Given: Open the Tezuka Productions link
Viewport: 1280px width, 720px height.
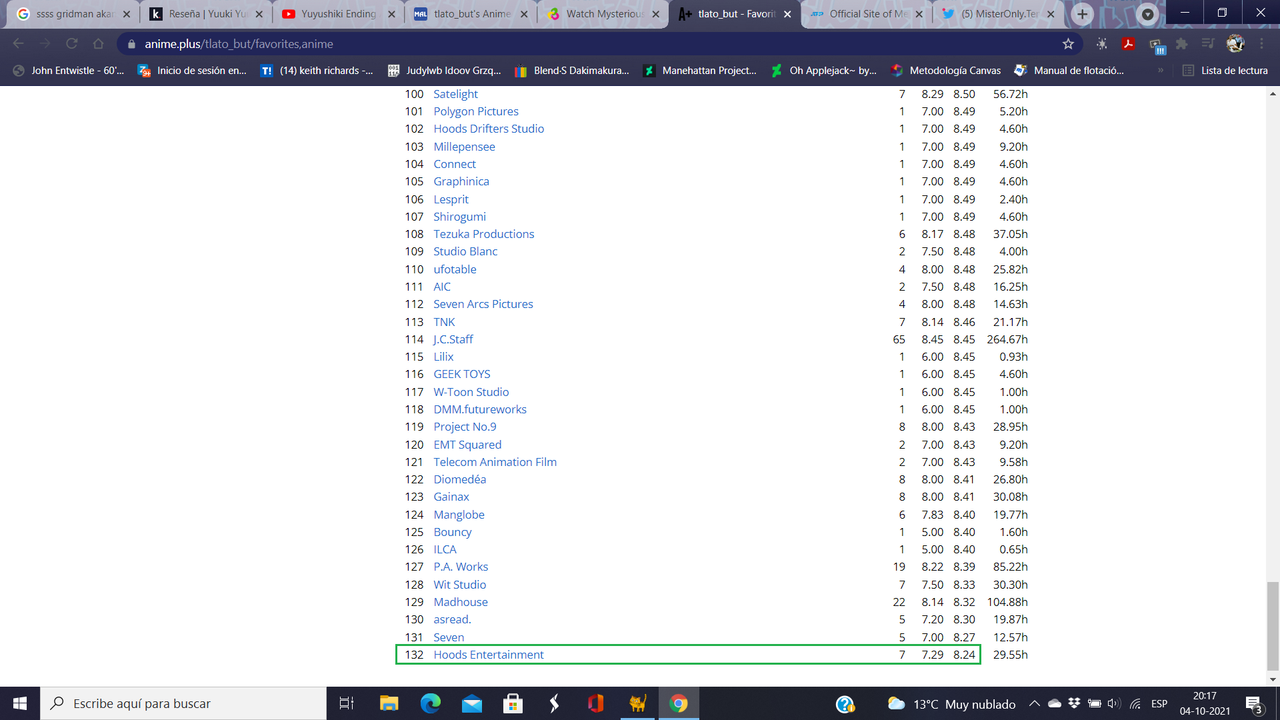Looking at the screenshot, I should point(484,234).
